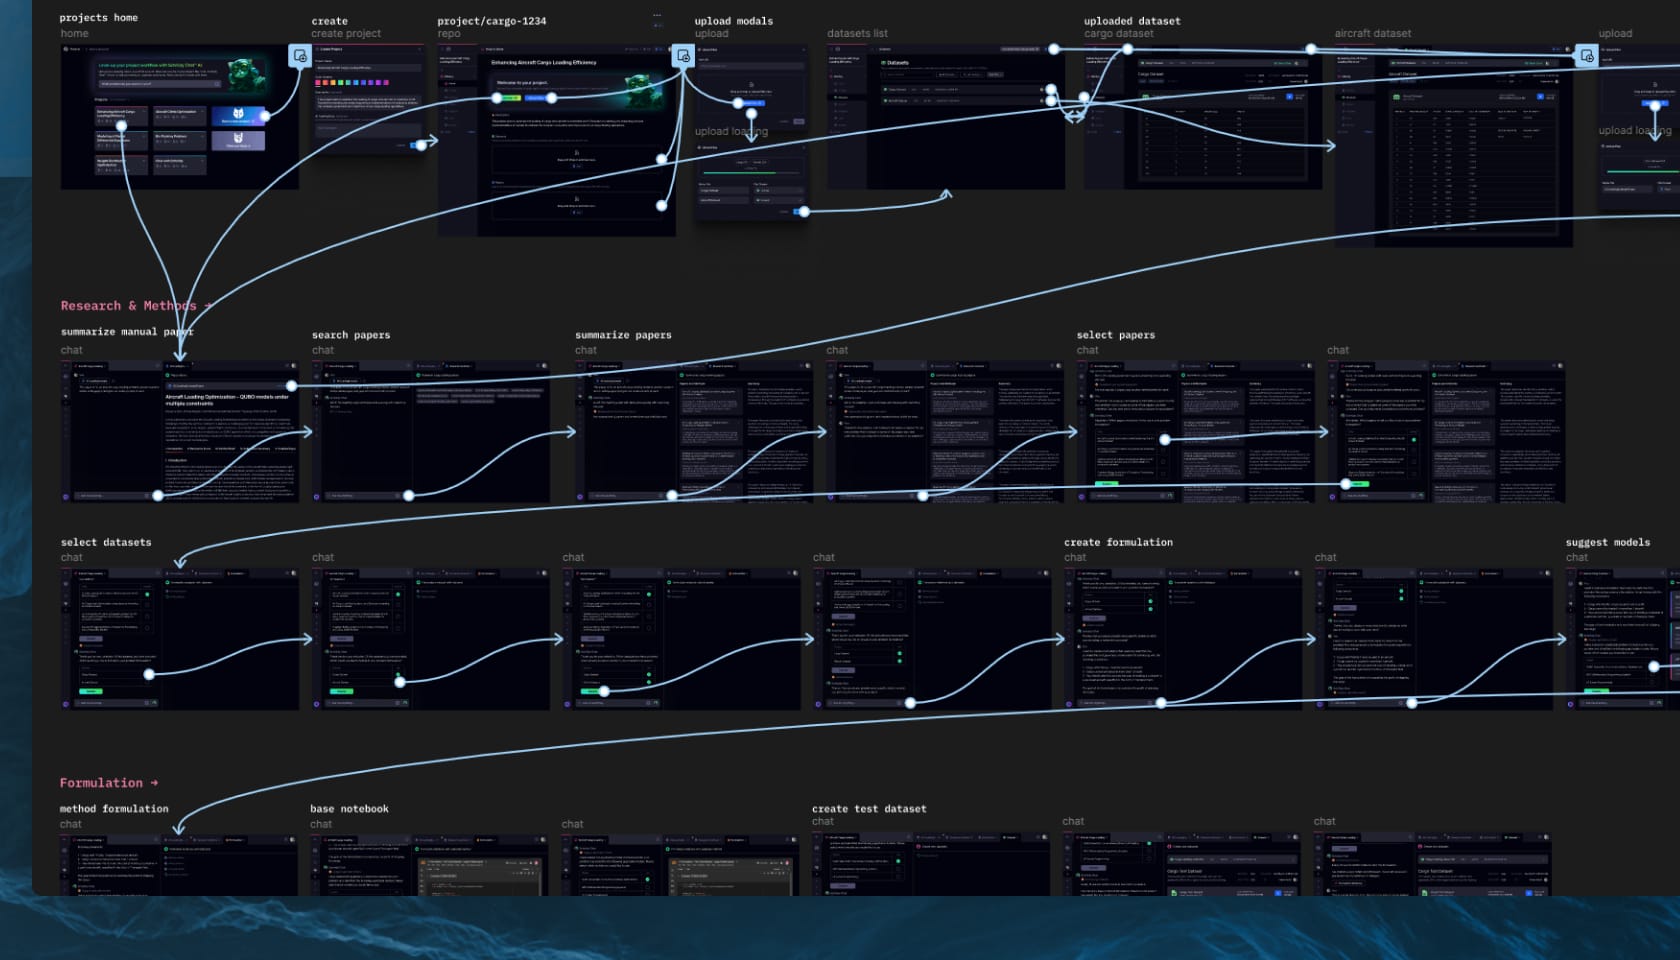Select the create test dataset chat frame
Viewport: 1680px width, 960px height.
[931, 866]
